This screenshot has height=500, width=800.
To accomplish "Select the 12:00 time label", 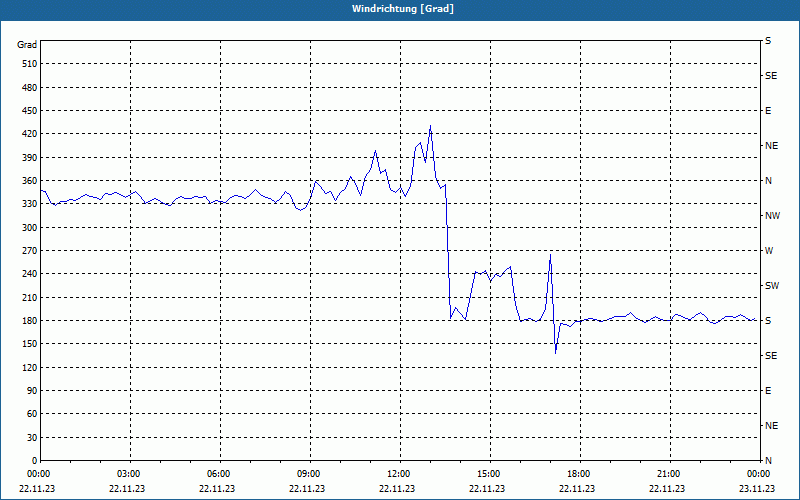I will click(x=398, y=474).
